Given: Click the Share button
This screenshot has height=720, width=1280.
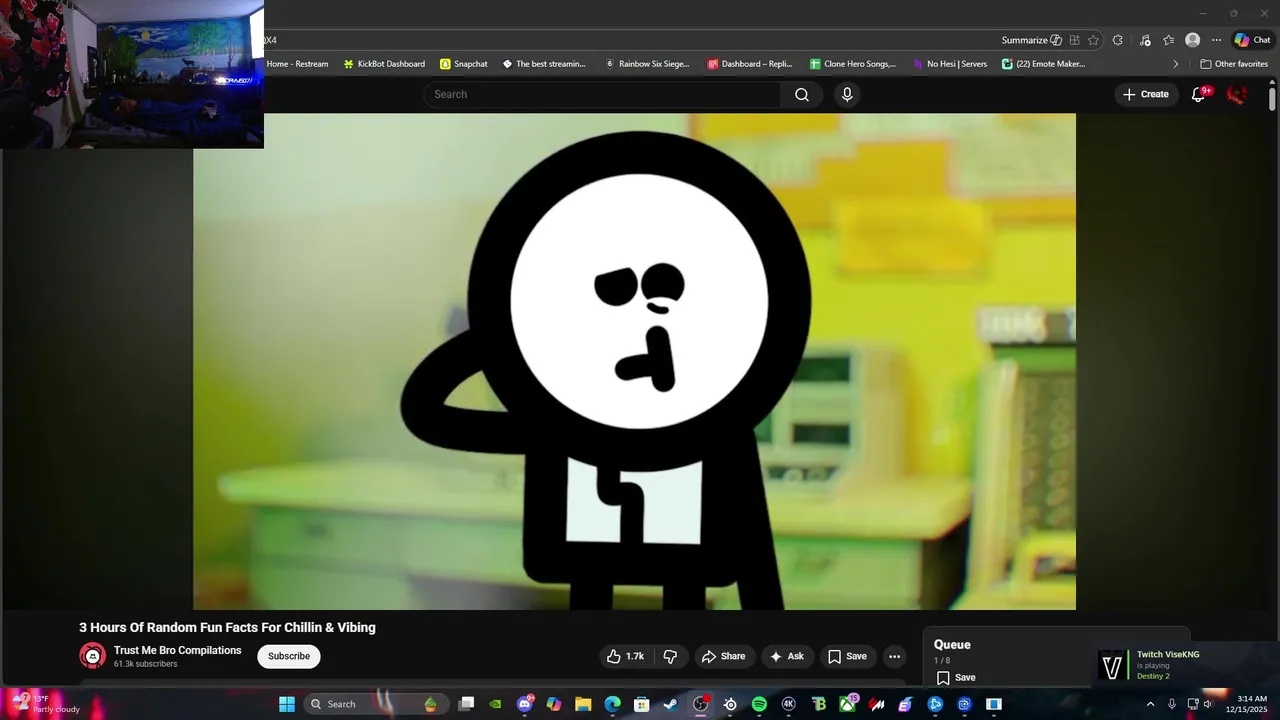Looking at the screenshot, I should 723,656.
